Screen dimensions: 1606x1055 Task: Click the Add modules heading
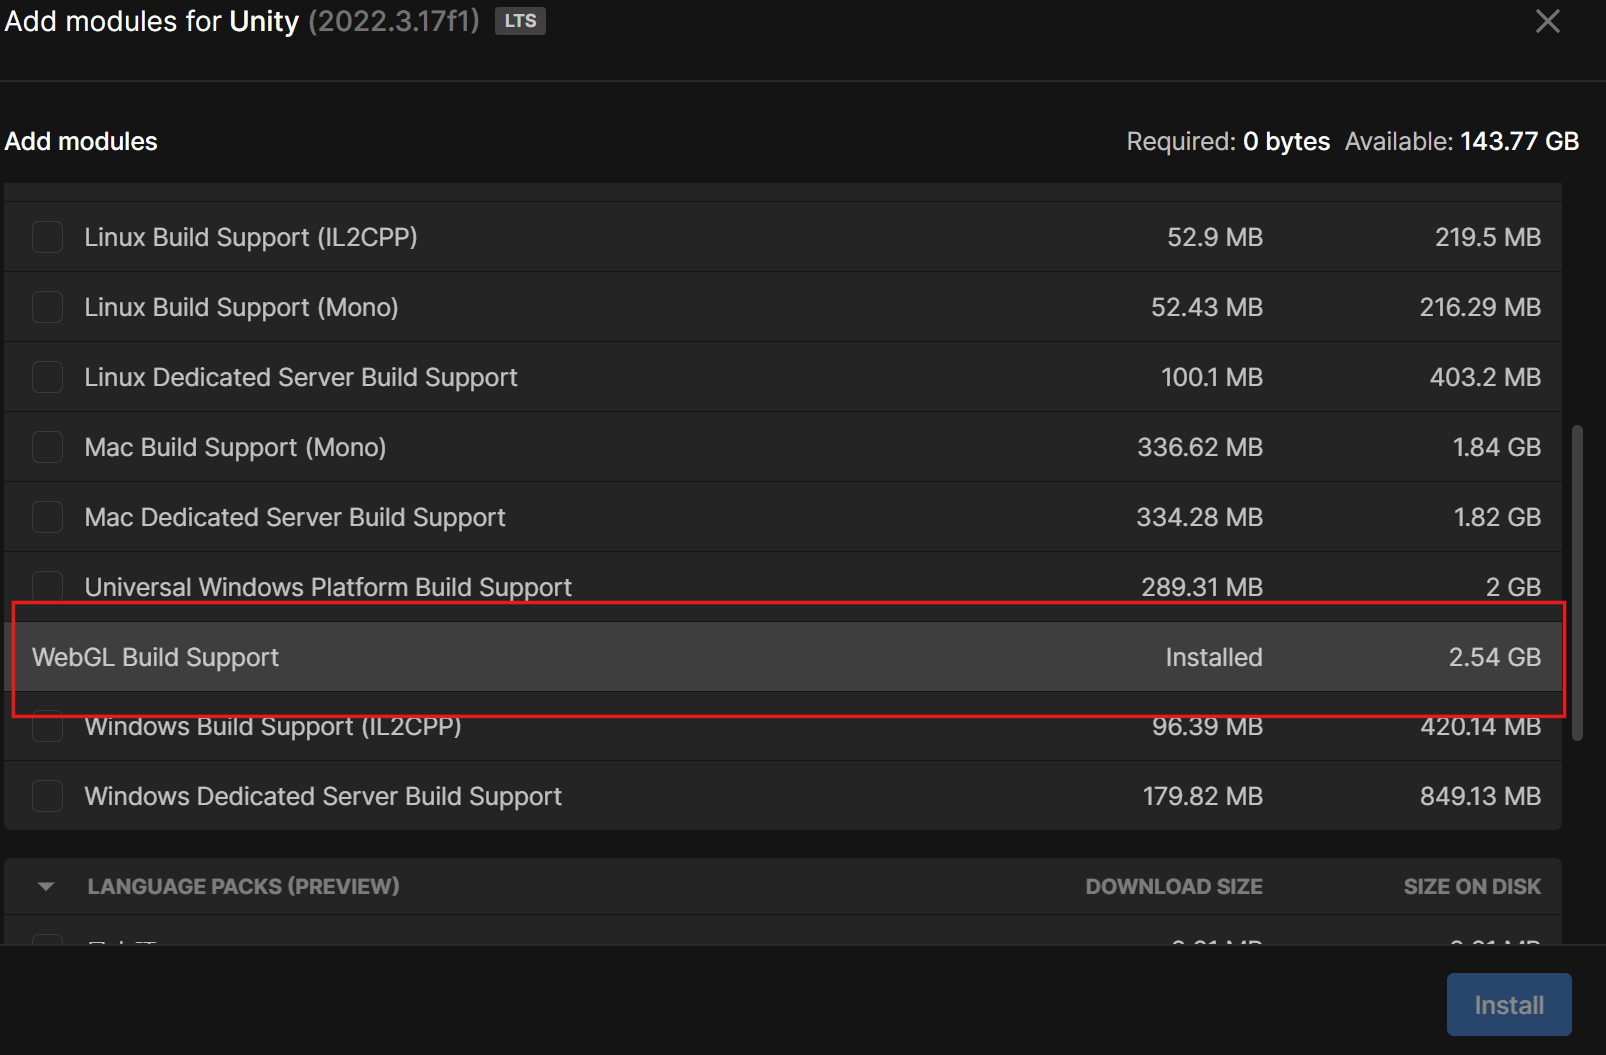coord(81,141)
